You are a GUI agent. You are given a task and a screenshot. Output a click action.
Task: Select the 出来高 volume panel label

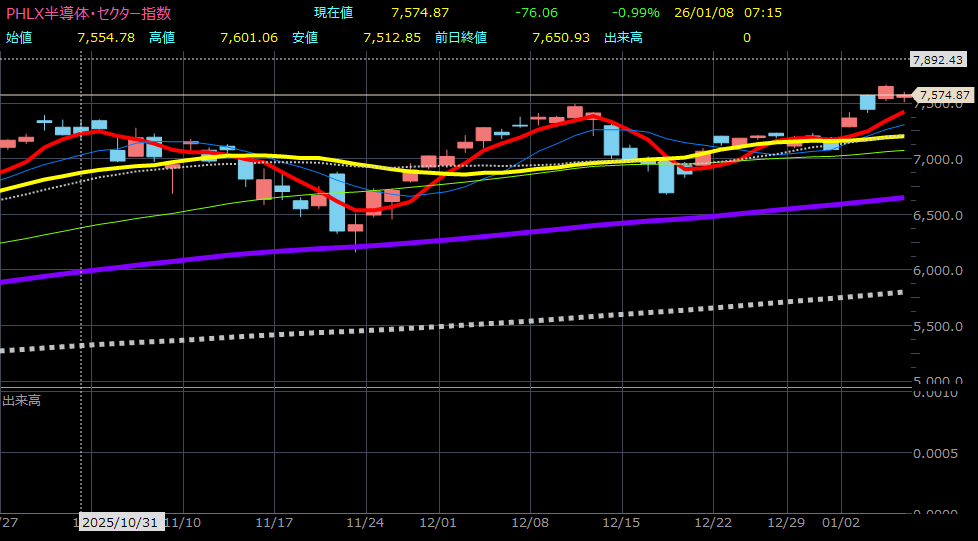(x=22, y=401)
